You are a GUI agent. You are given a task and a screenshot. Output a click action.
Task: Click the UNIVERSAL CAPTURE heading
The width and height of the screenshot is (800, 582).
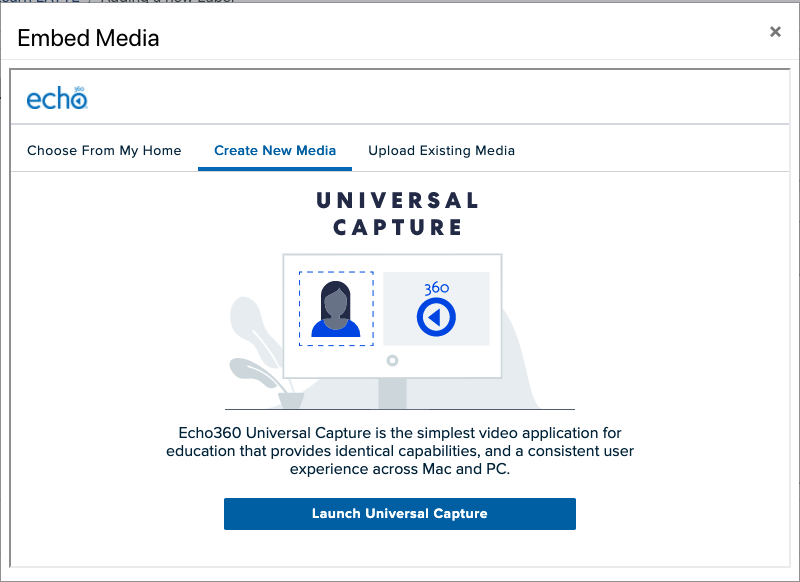tap(399, 211)
